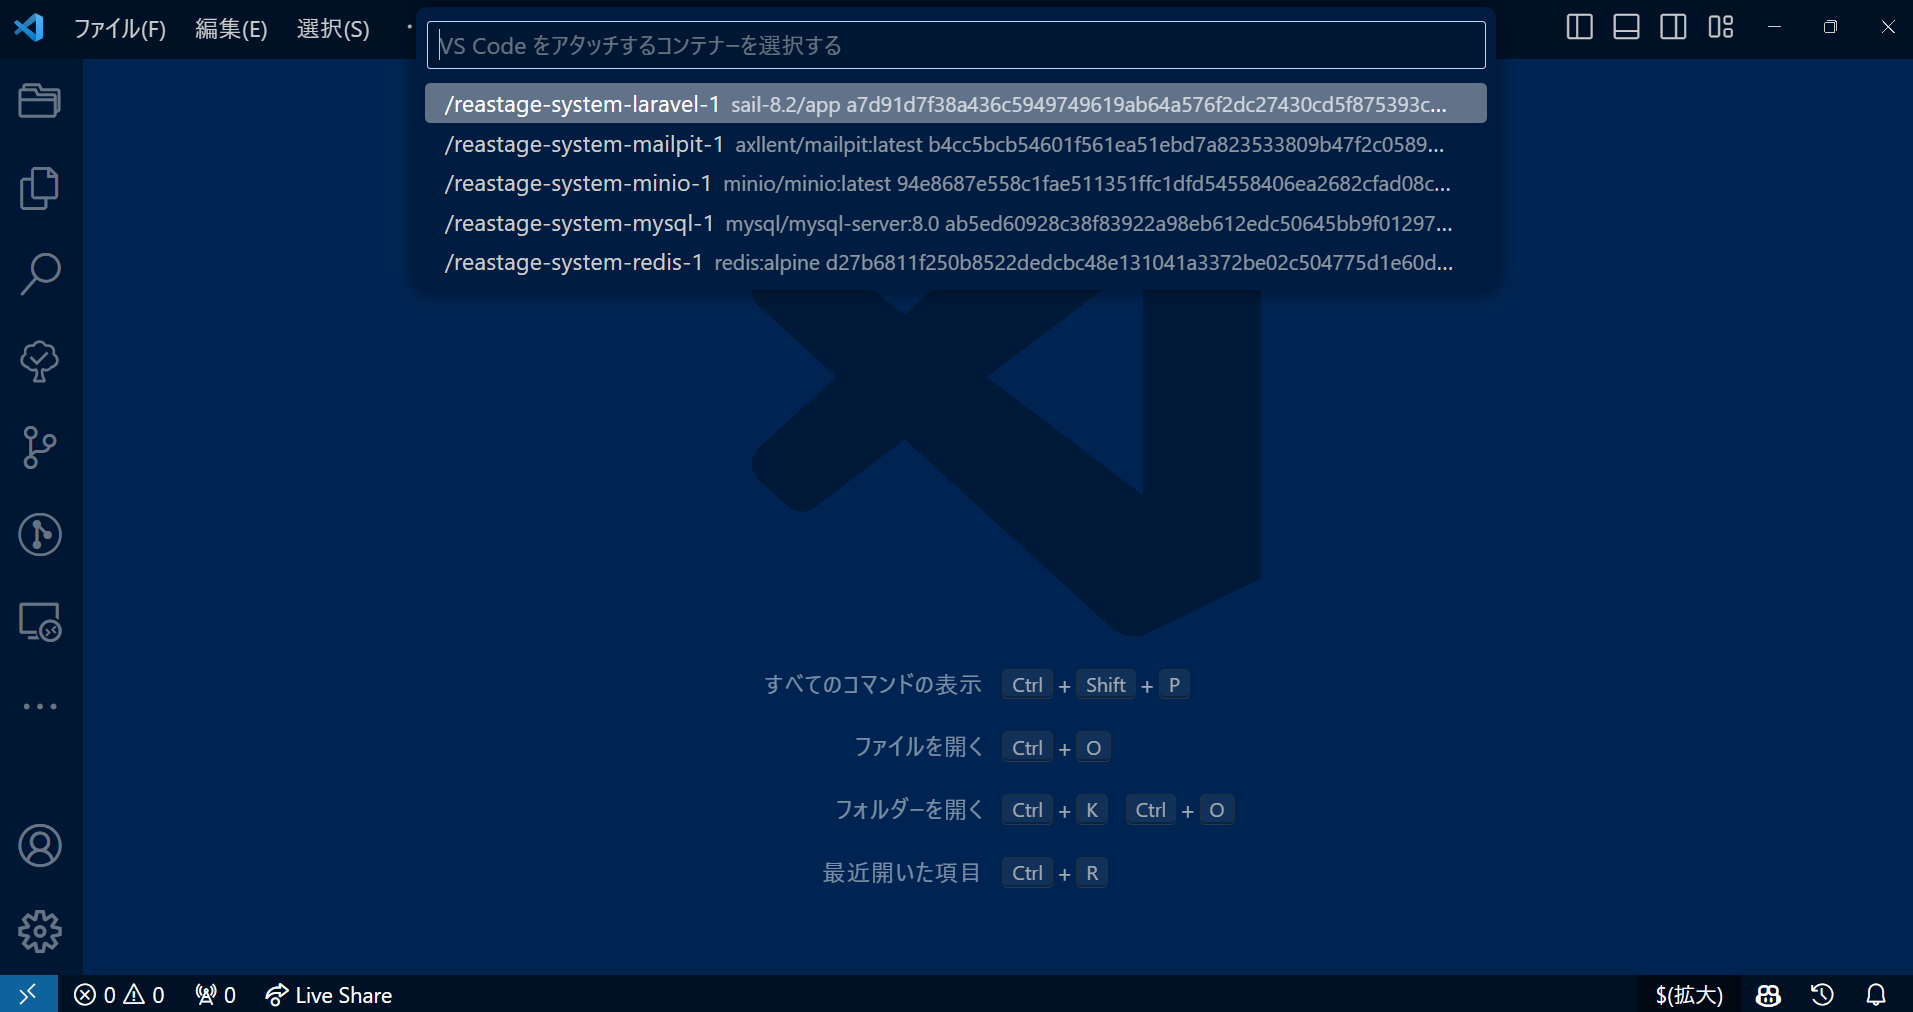Viewport: 1913px width, 1012px height.
Task: Open the Source Control view
Action: tap(39, 447)
